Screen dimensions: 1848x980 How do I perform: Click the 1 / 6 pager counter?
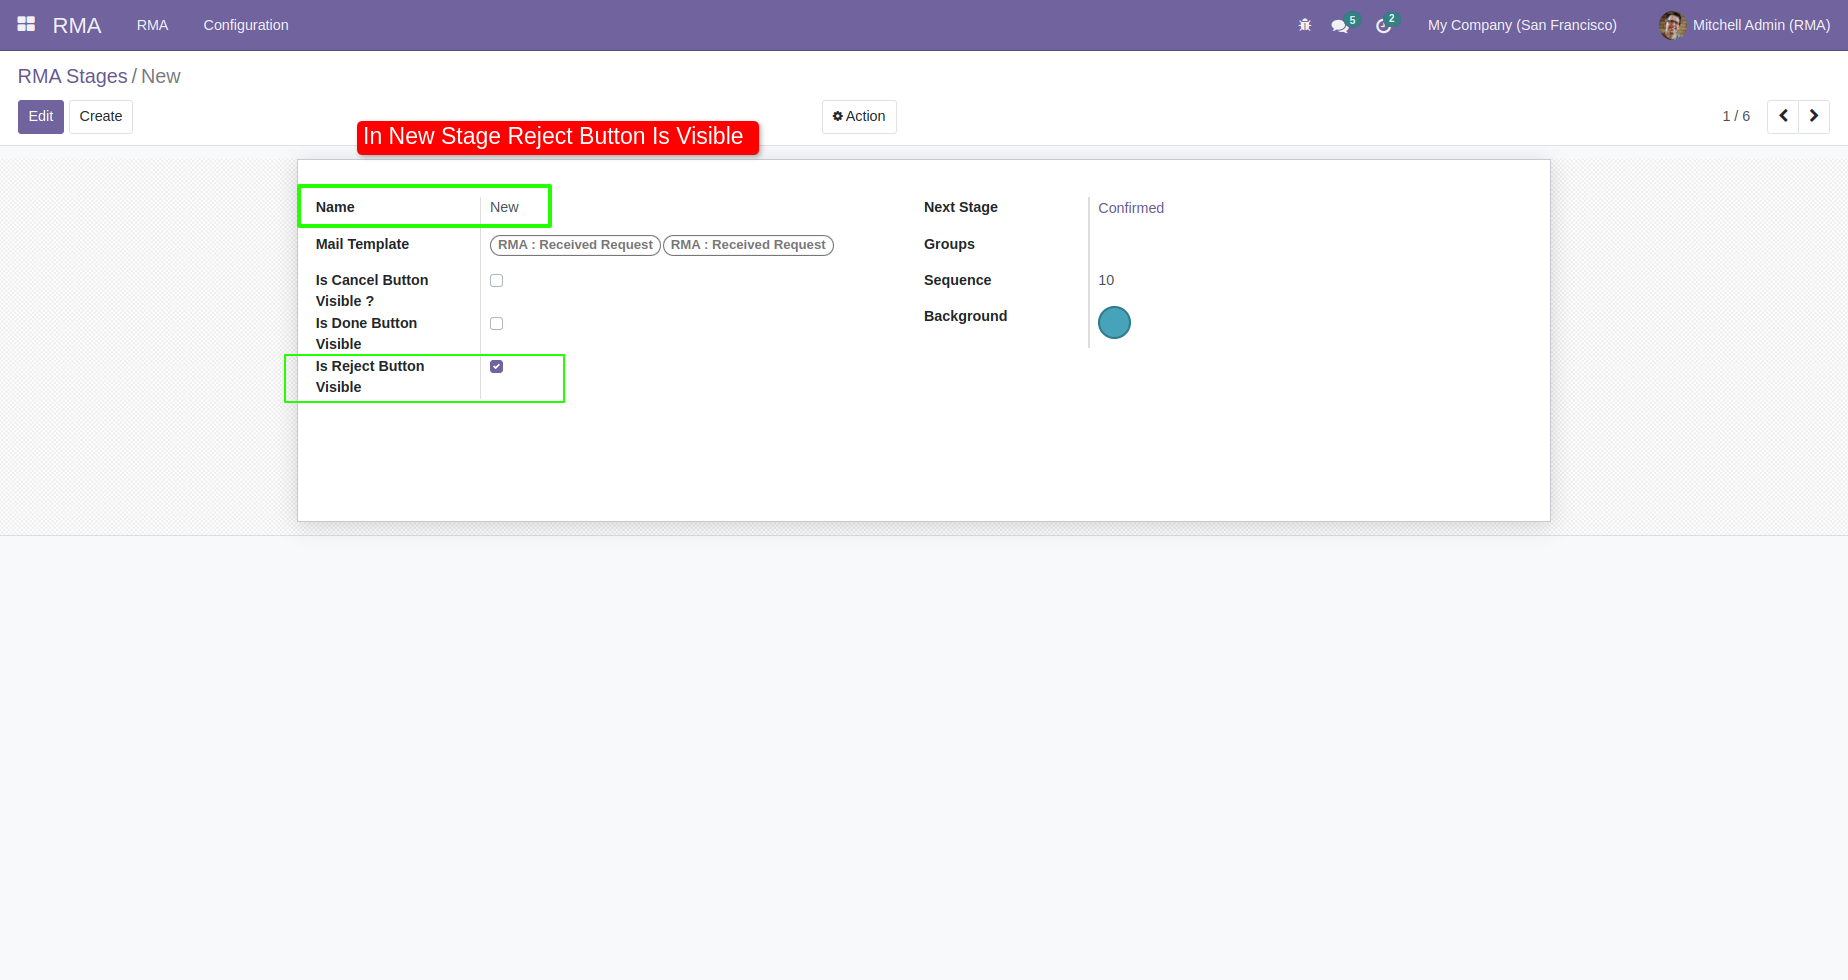click(x=1736, y=116)
